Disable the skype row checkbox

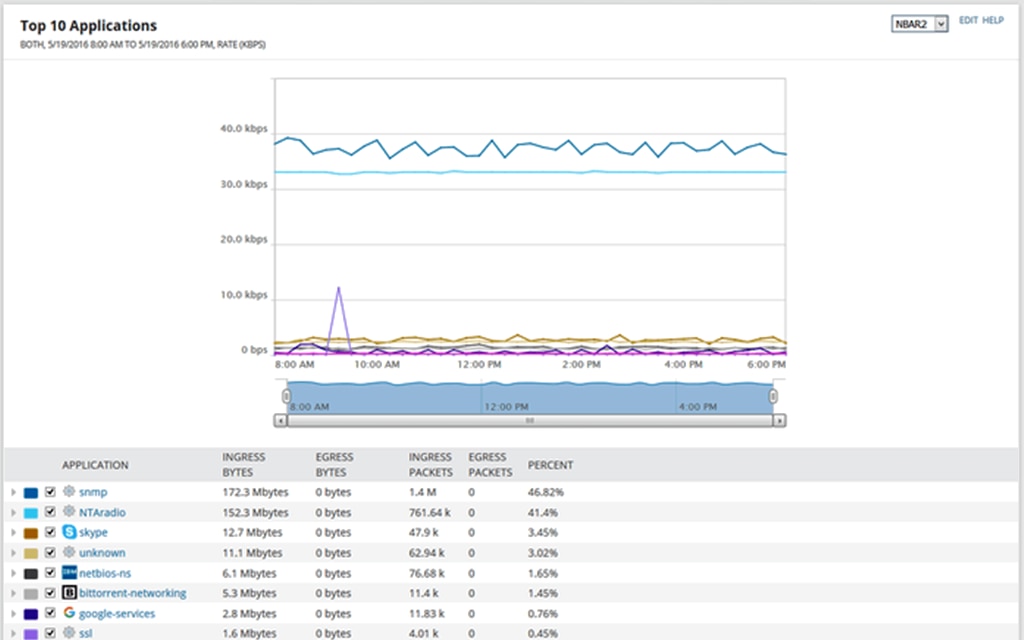click(x=50, y=532)
